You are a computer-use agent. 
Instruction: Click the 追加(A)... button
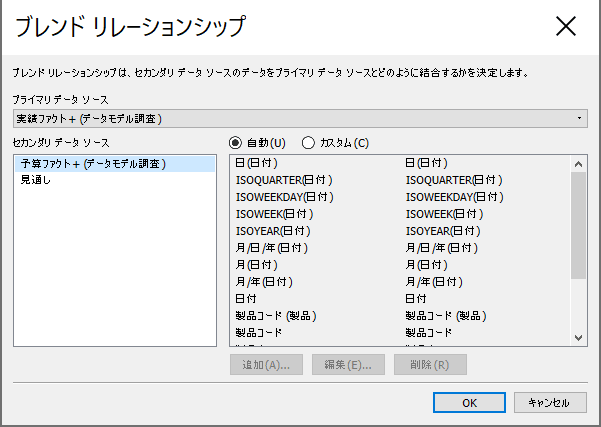266,365
